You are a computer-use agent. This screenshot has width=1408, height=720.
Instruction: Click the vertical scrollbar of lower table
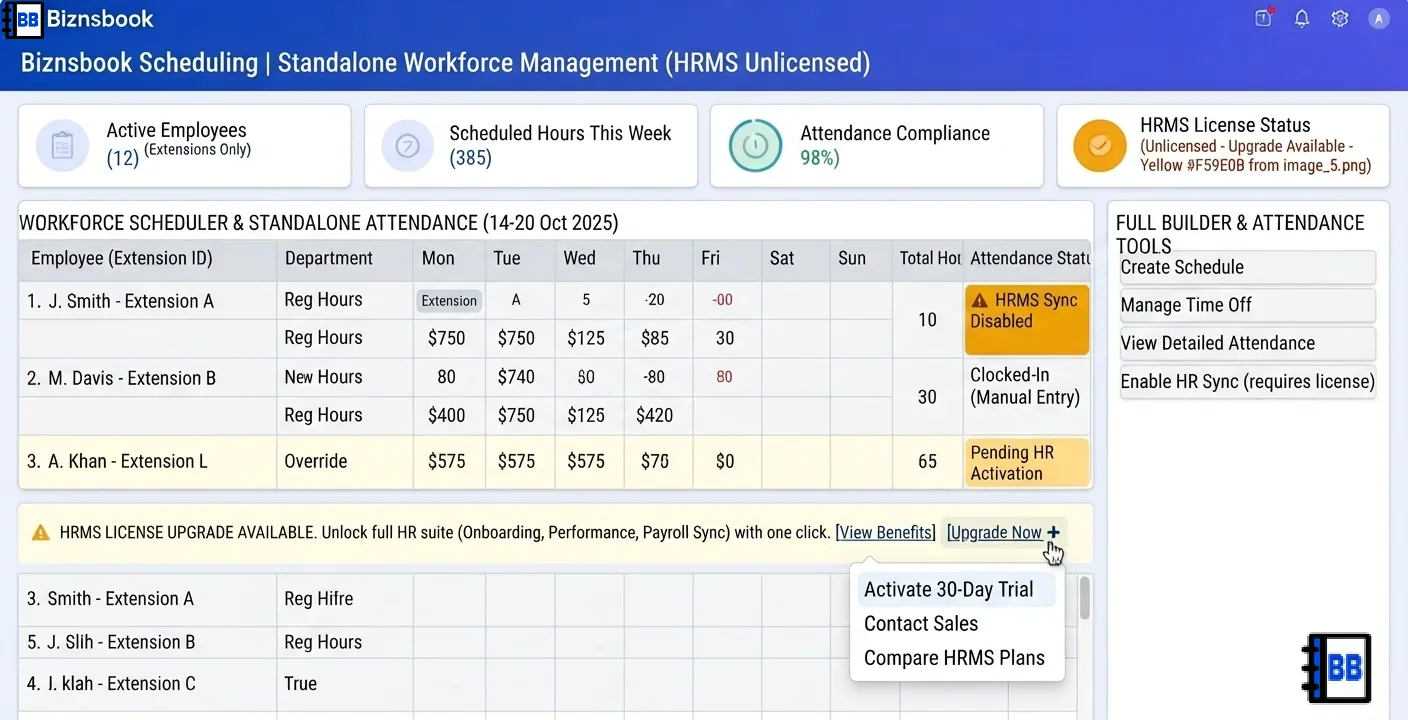(x=1084, y=598)
